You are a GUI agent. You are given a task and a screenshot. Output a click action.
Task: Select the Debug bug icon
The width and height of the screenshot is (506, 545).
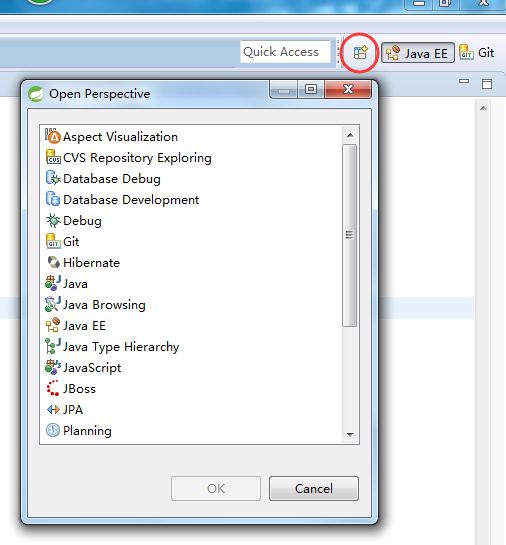[x=53, y=220]
